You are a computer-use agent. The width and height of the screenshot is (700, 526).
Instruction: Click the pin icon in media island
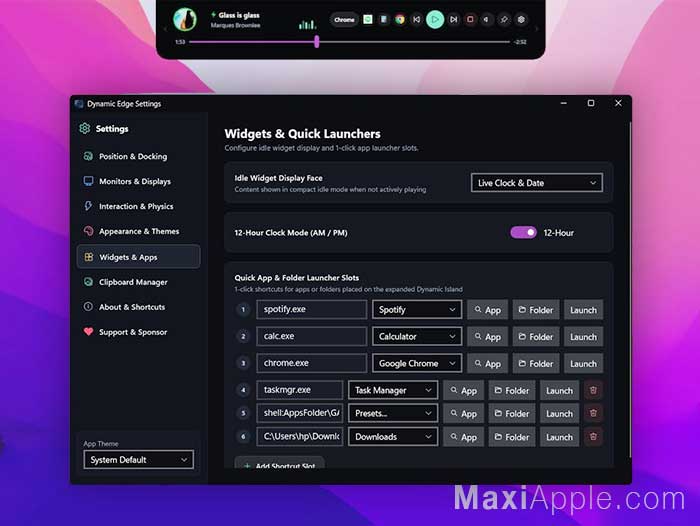[x=504, y=20]
